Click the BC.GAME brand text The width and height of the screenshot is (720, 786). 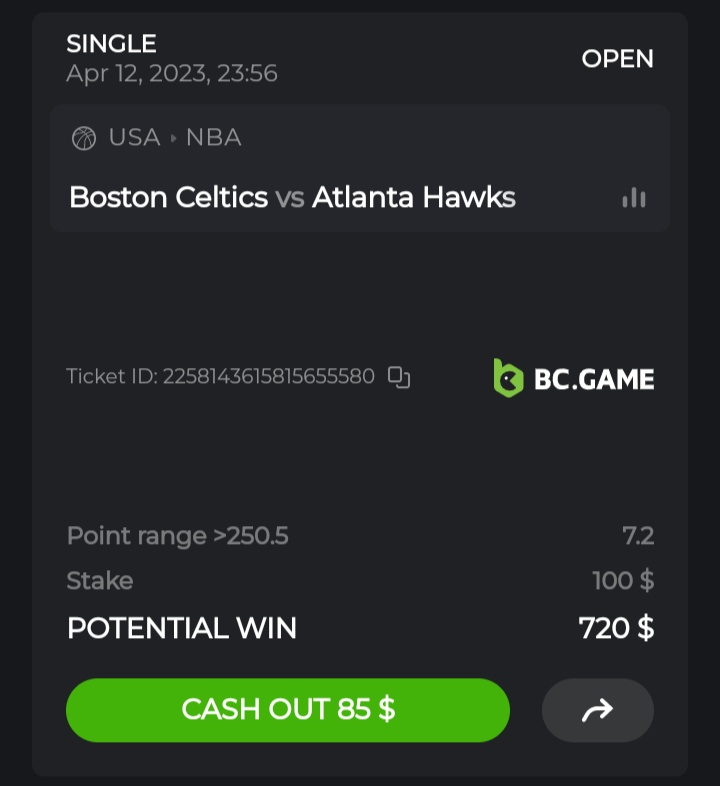(594, 379)
